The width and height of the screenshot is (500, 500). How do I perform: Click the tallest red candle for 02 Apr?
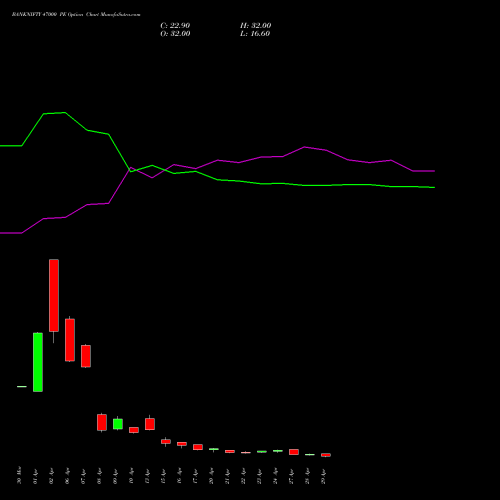[54, 295]
